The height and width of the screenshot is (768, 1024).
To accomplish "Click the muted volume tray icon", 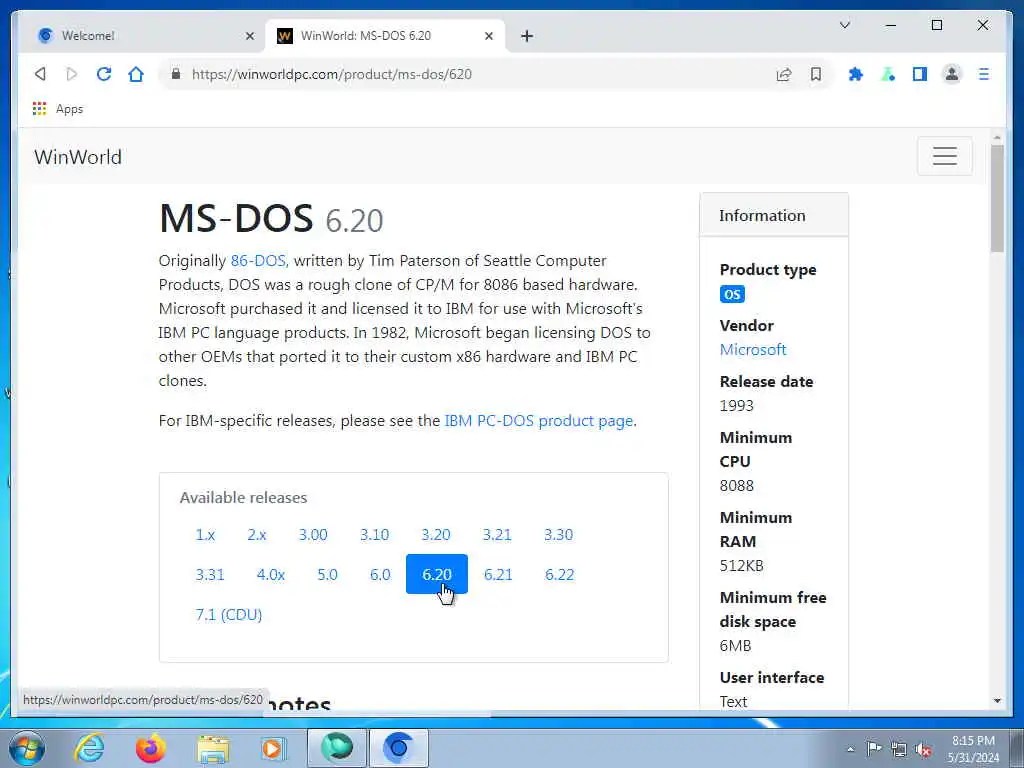I will [923, 750].
